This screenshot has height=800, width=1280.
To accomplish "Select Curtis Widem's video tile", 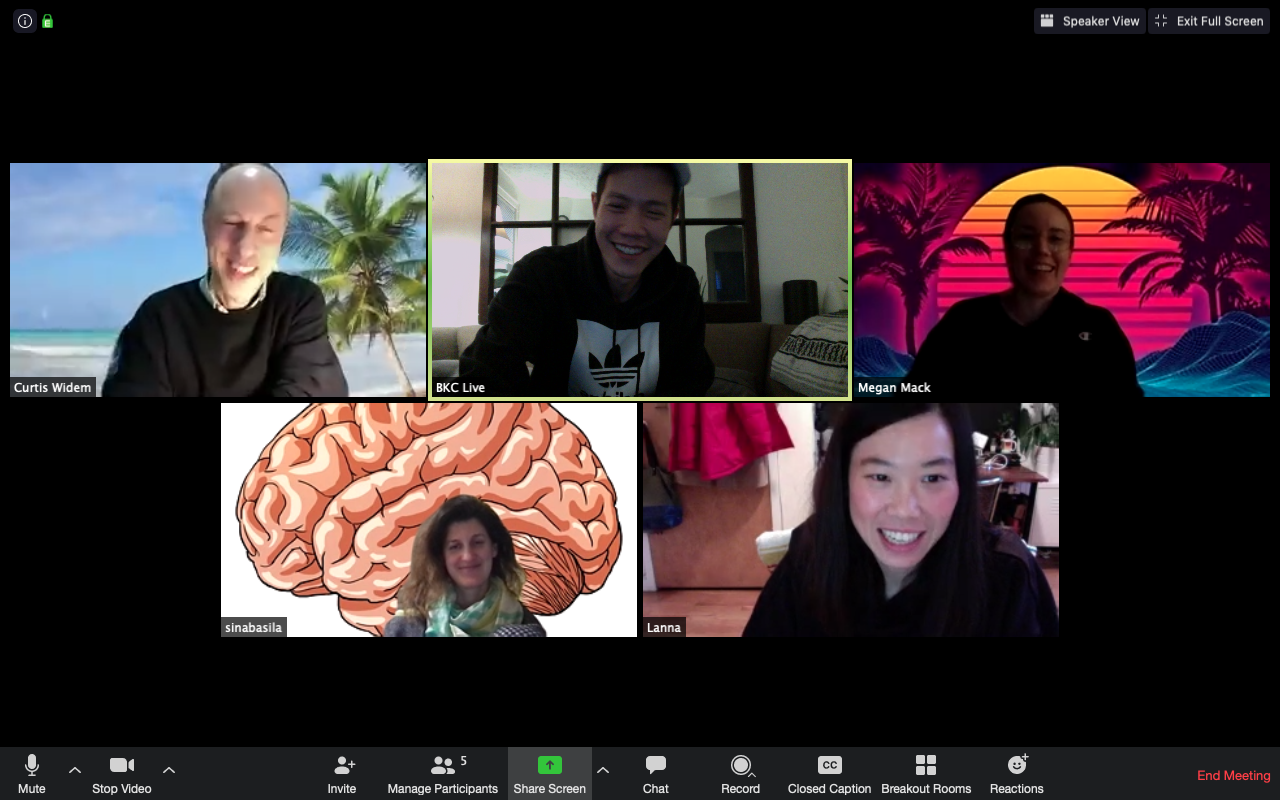I will pyautogui.click(x=218, y=280).
